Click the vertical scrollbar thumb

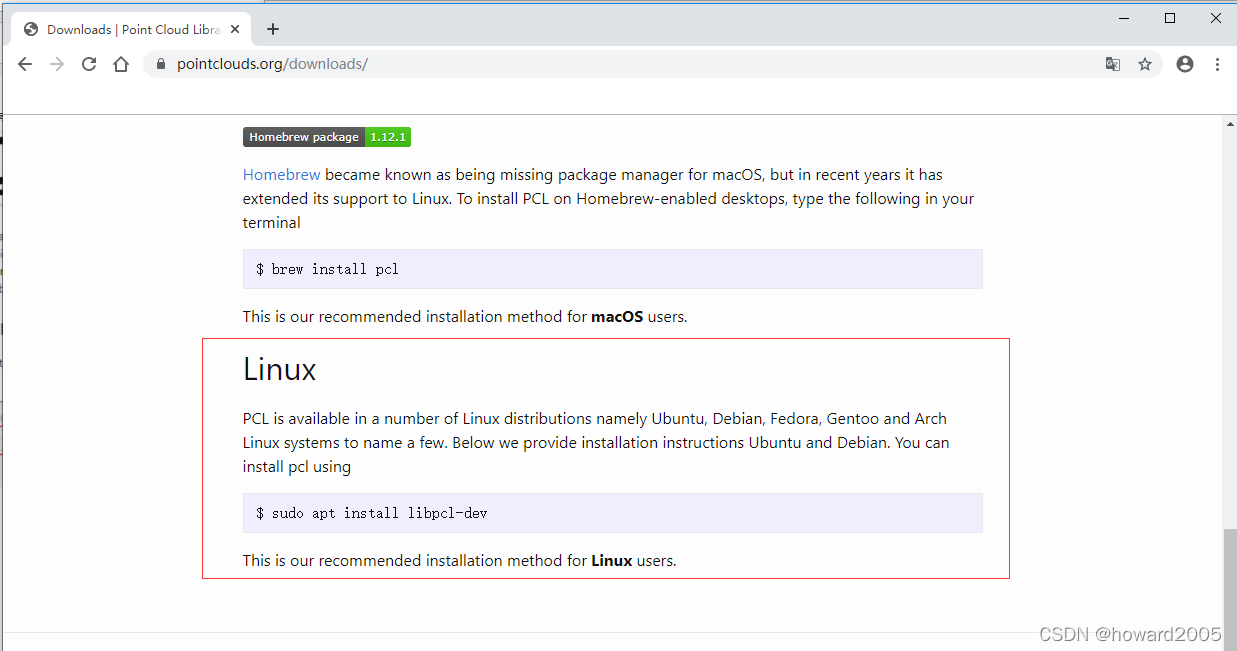1230,588
